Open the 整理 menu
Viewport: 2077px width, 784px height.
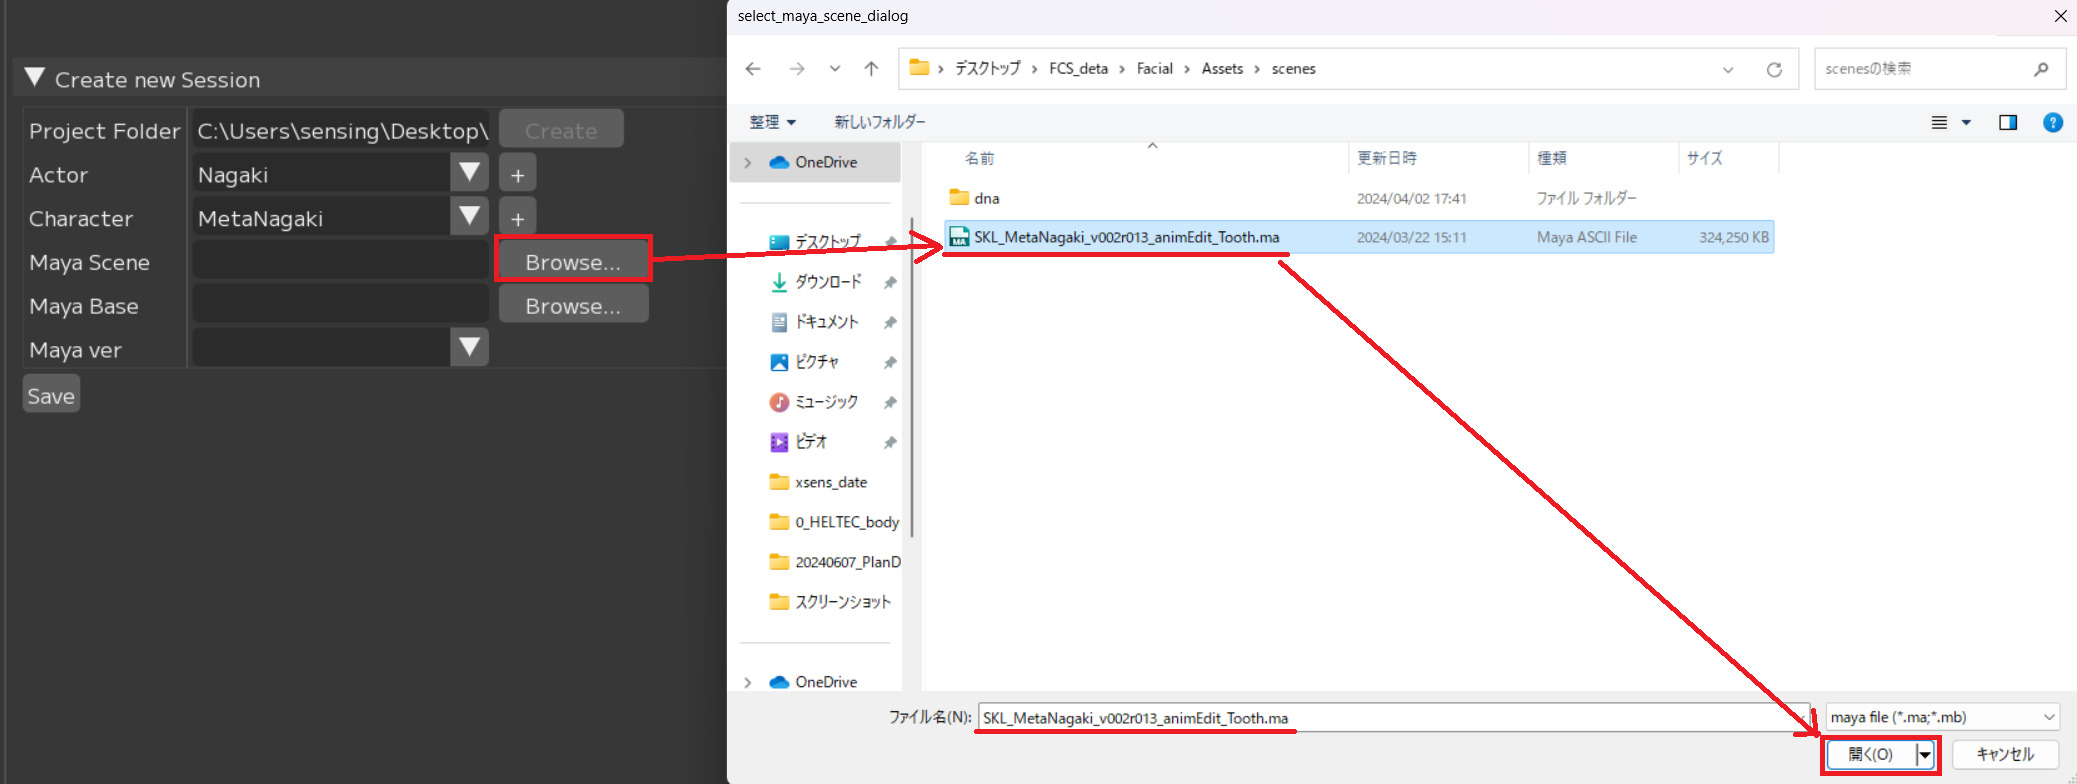tap(772, 122)
